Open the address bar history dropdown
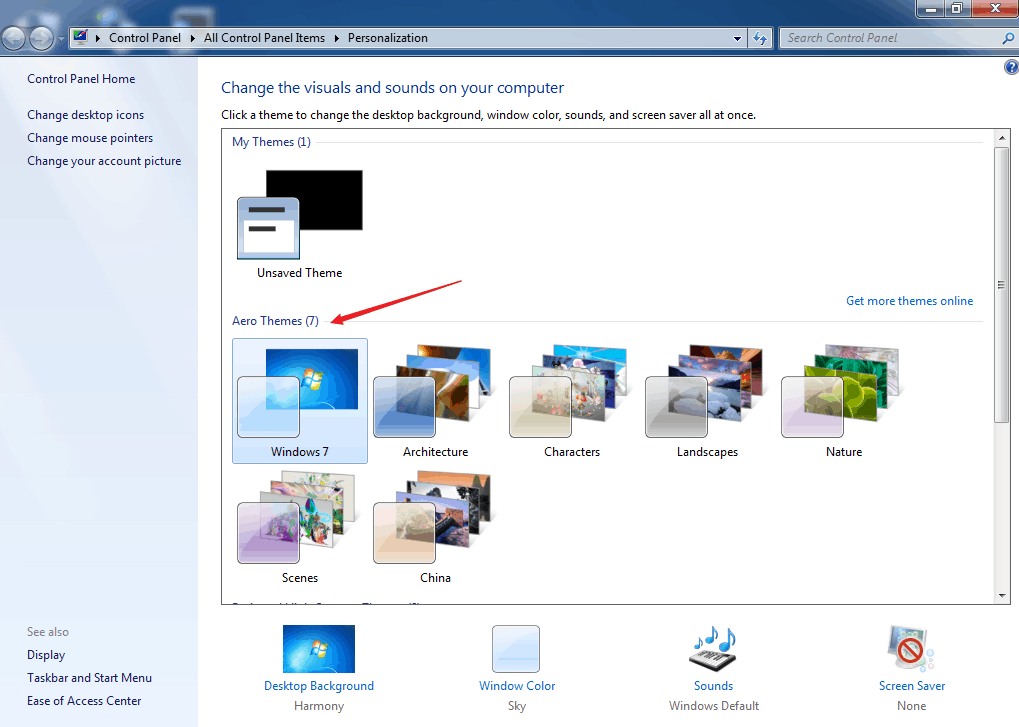The image size is (1019, 727). (737, 38)
